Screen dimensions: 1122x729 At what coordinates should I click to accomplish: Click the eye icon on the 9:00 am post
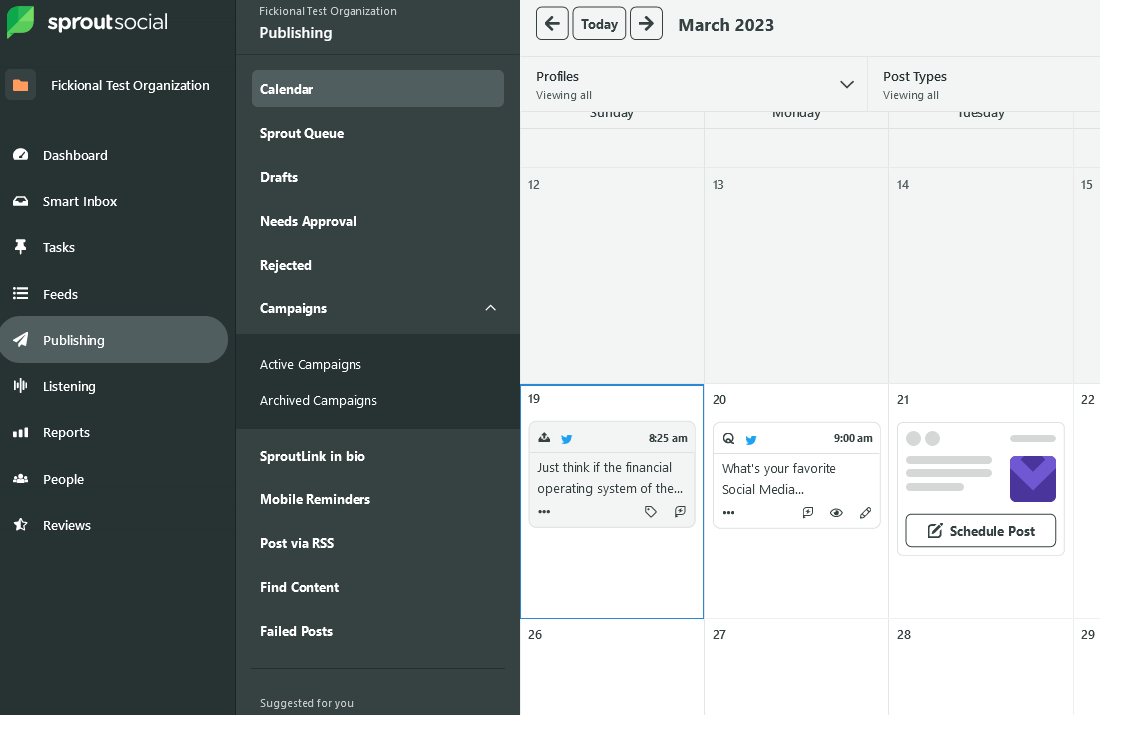836,513
